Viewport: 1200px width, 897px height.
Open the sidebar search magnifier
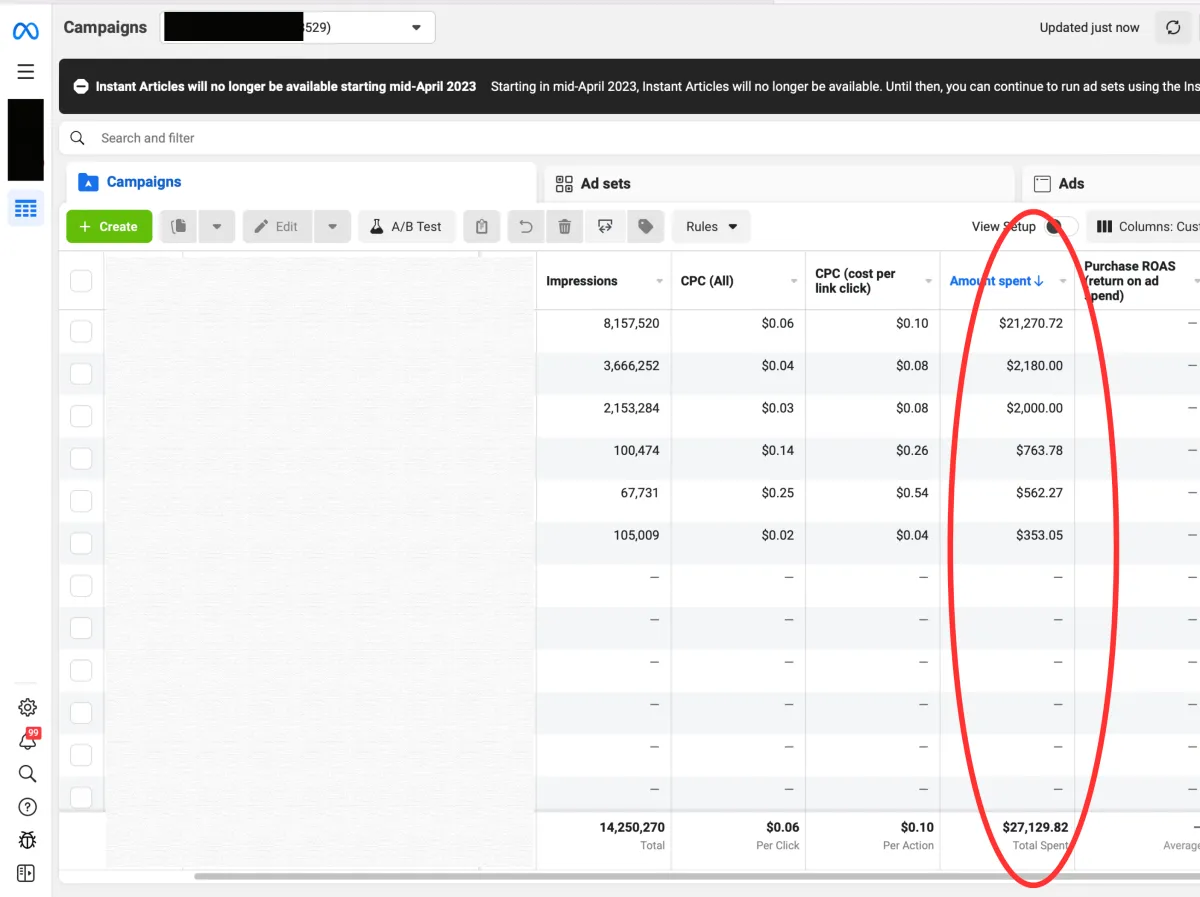pyautogui.click(x=27, y=774)
